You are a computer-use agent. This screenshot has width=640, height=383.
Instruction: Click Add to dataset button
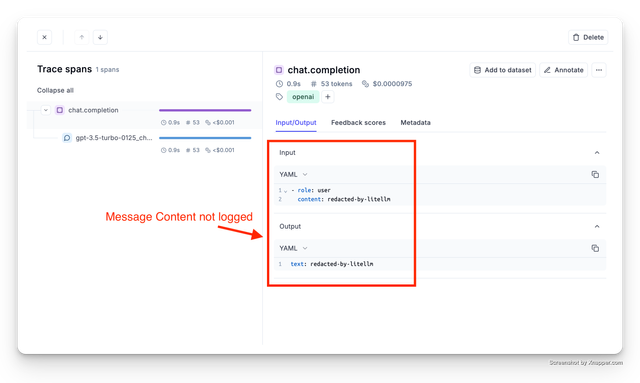[x=502, y=70]
